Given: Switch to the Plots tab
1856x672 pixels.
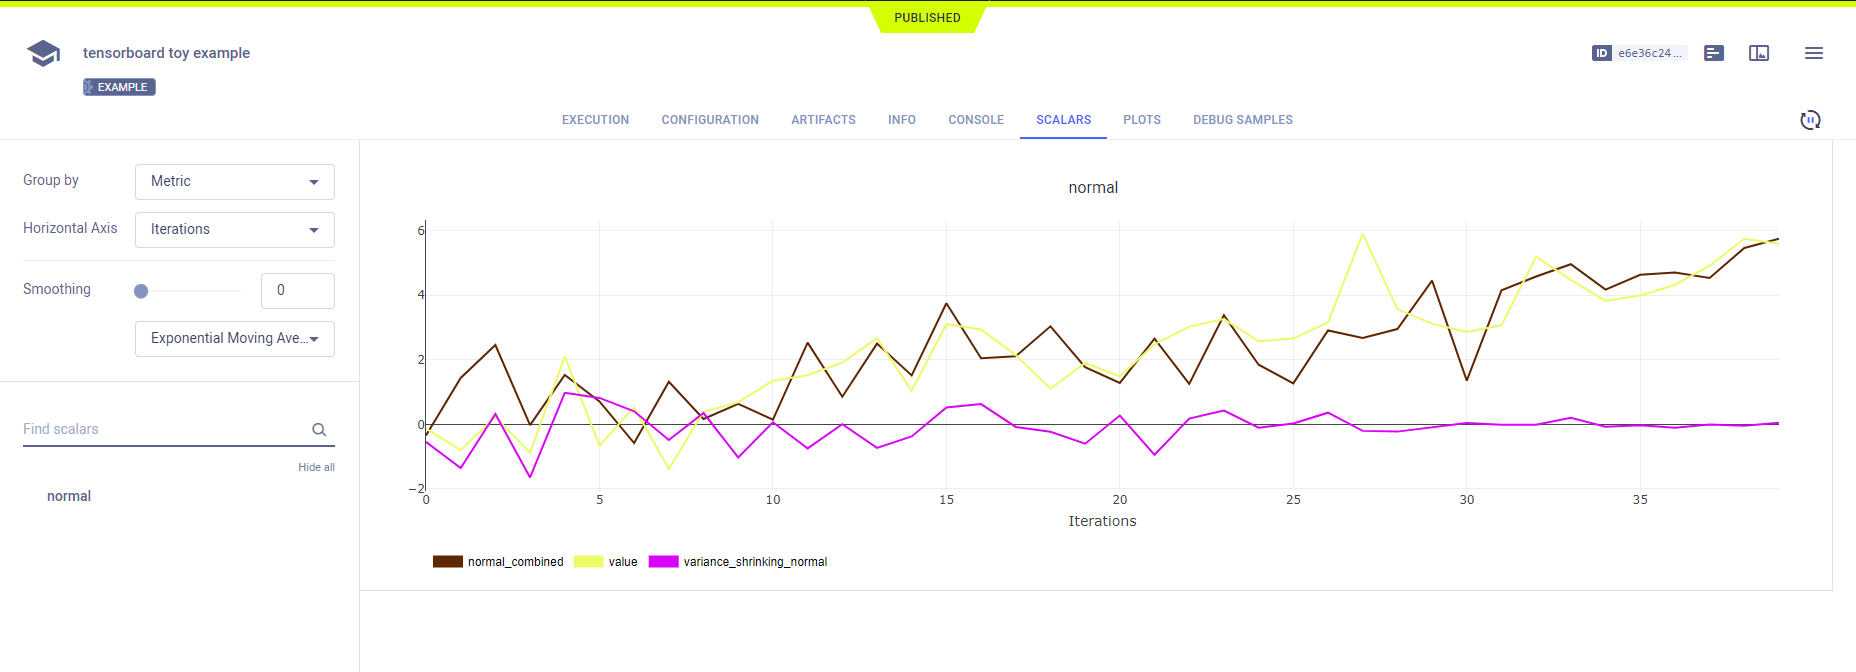Looking at the screenshot, I should tap(1141, 120).
